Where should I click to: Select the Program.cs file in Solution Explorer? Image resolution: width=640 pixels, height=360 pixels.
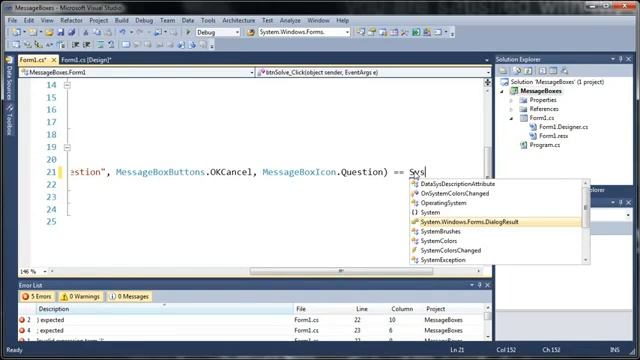pos(544,145)
